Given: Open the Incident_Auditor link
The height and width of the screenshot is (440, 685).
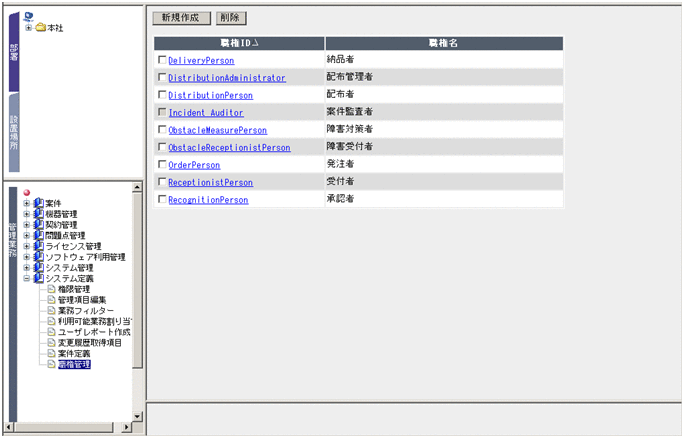Looking at the screenshot, I should pyautogui.click(x=206, y=113).
